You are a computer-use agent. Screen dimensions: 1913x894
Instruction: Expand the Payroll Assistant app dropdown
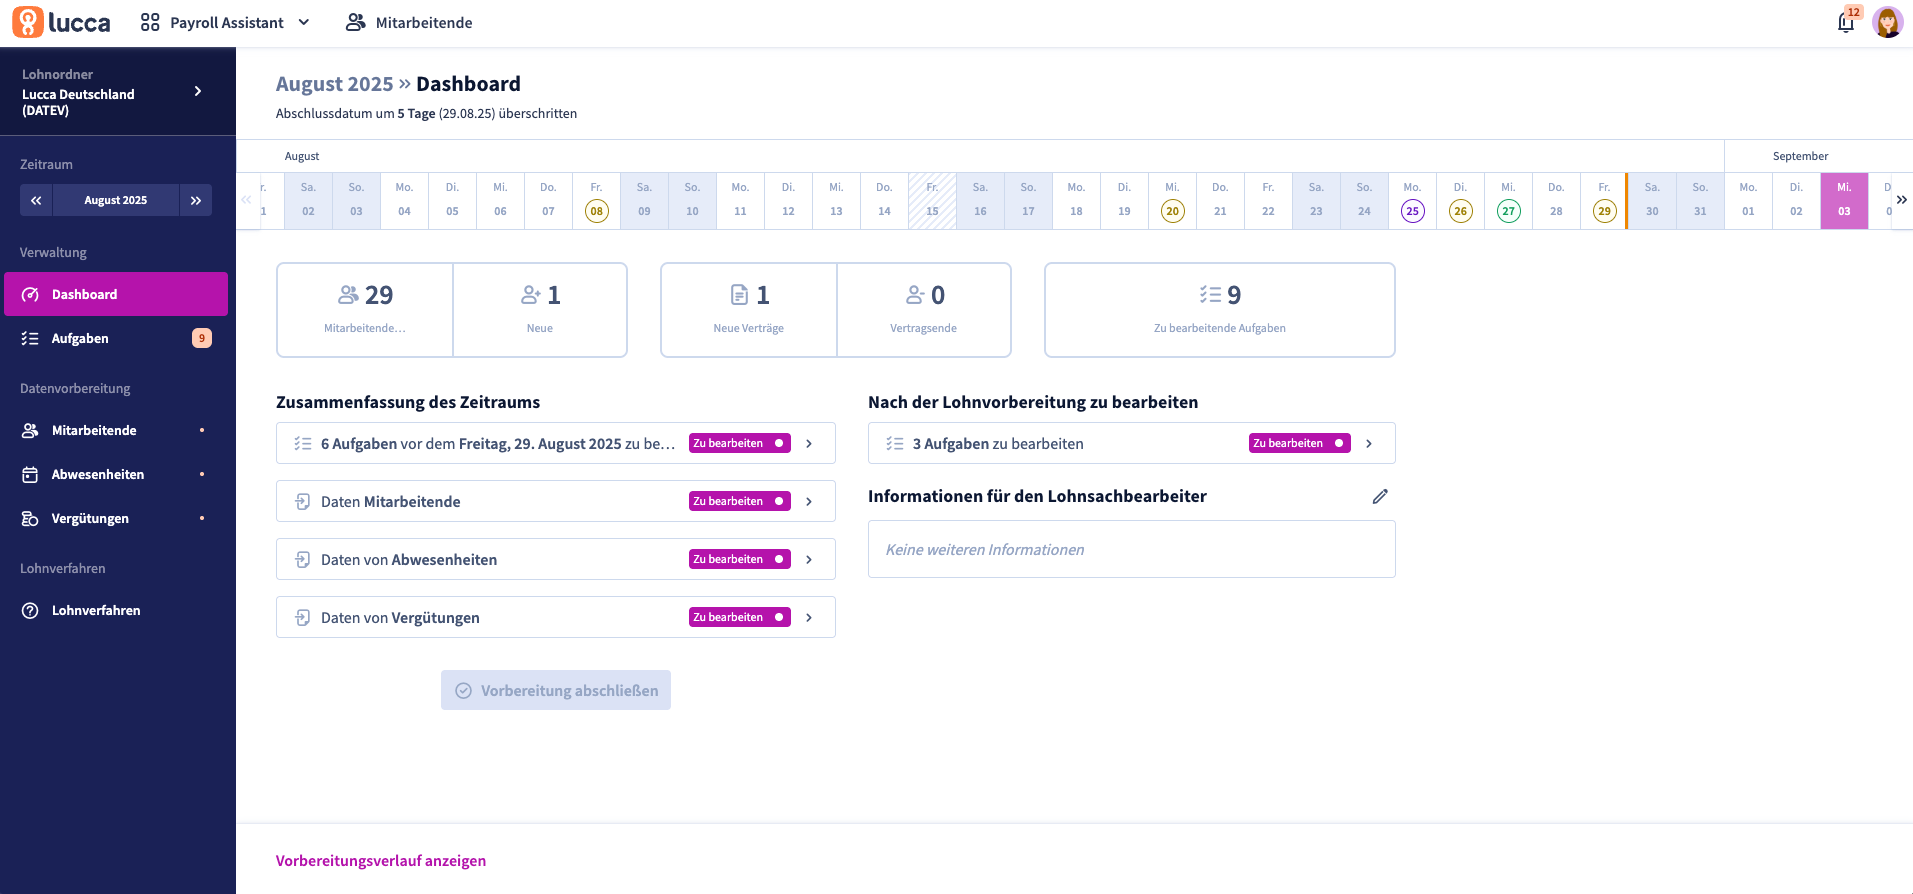click(x=226, y=22)
